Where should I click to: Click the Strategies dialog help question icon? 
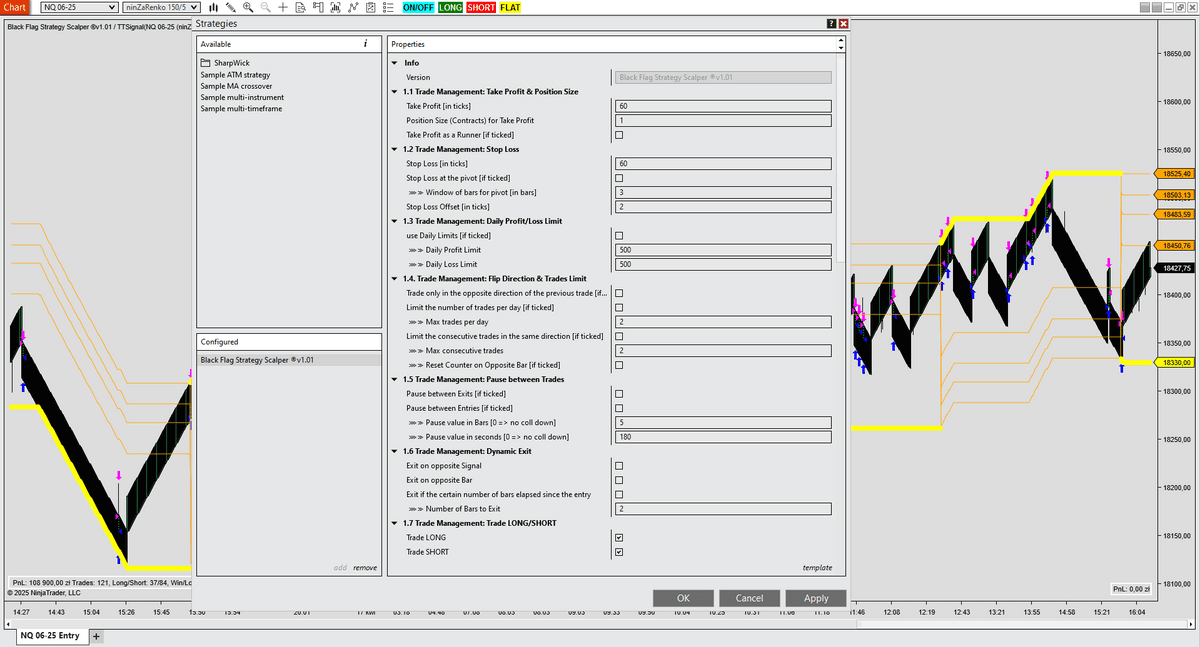tap(831, 23)
